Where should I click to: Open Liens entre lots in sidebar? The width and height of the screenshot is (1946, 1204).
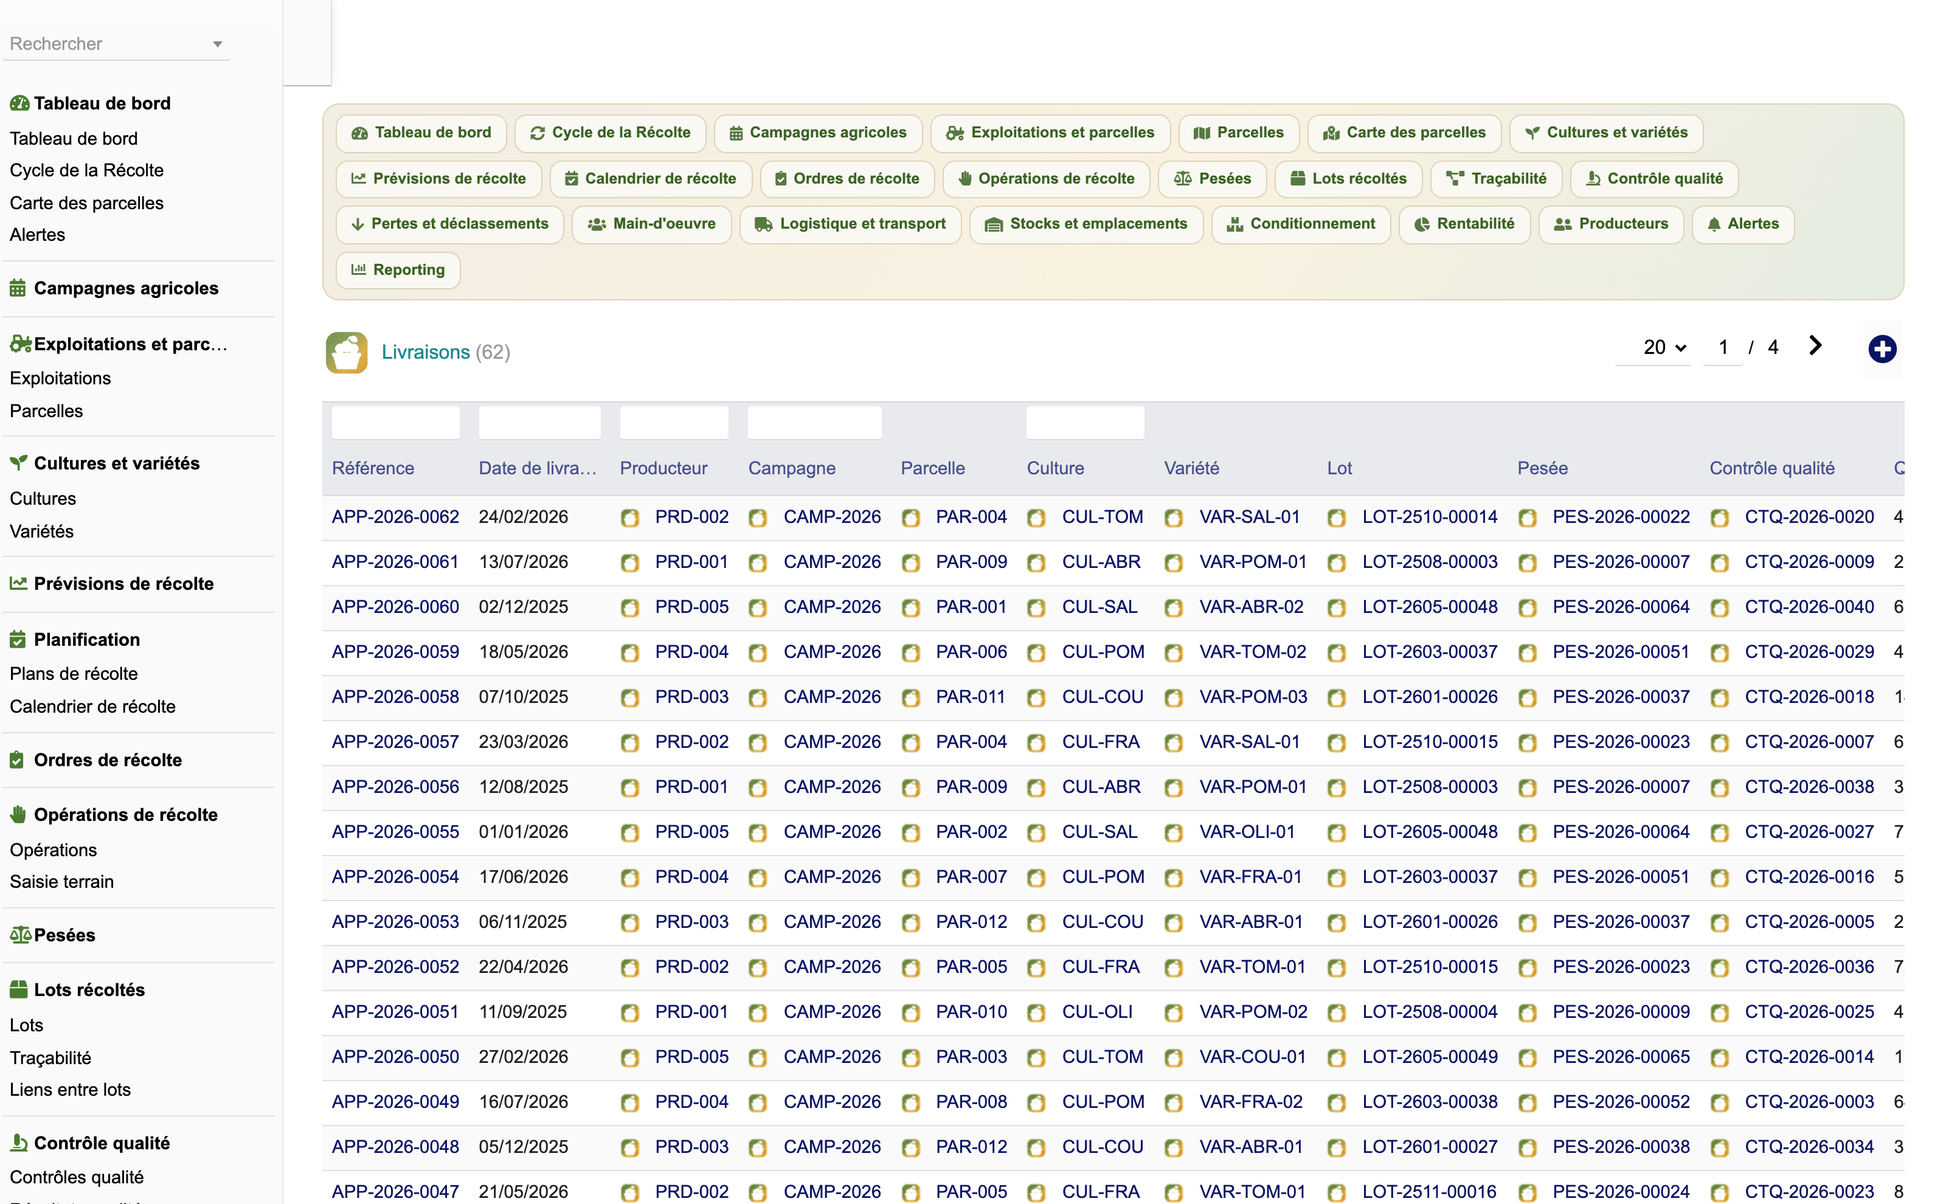click(70, 1090)
